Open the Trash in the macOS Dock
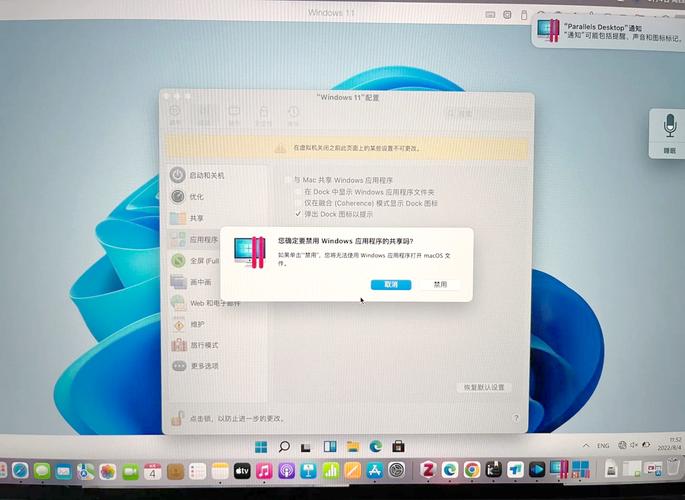 (x=674, y=468)
